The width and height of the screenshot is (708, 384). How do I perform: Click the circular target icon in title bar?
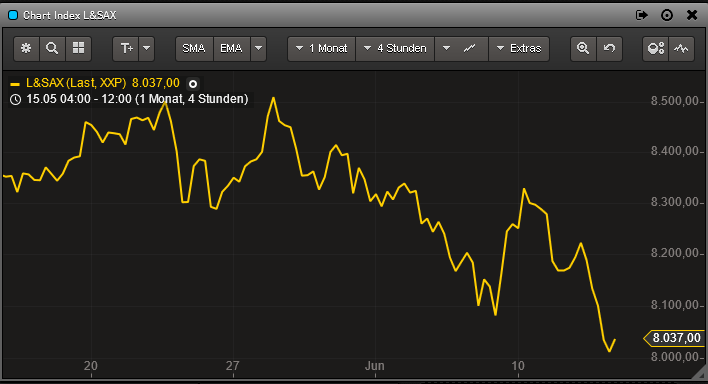click(667, 15)
